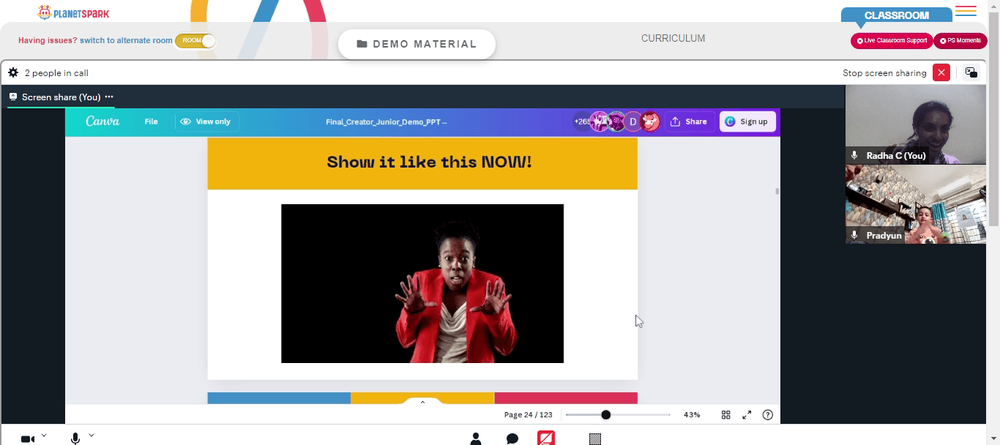Enter Canva fullscreen presentation mode
Image resolution: width=1000 pixels, height=445 pixels.
747,414
